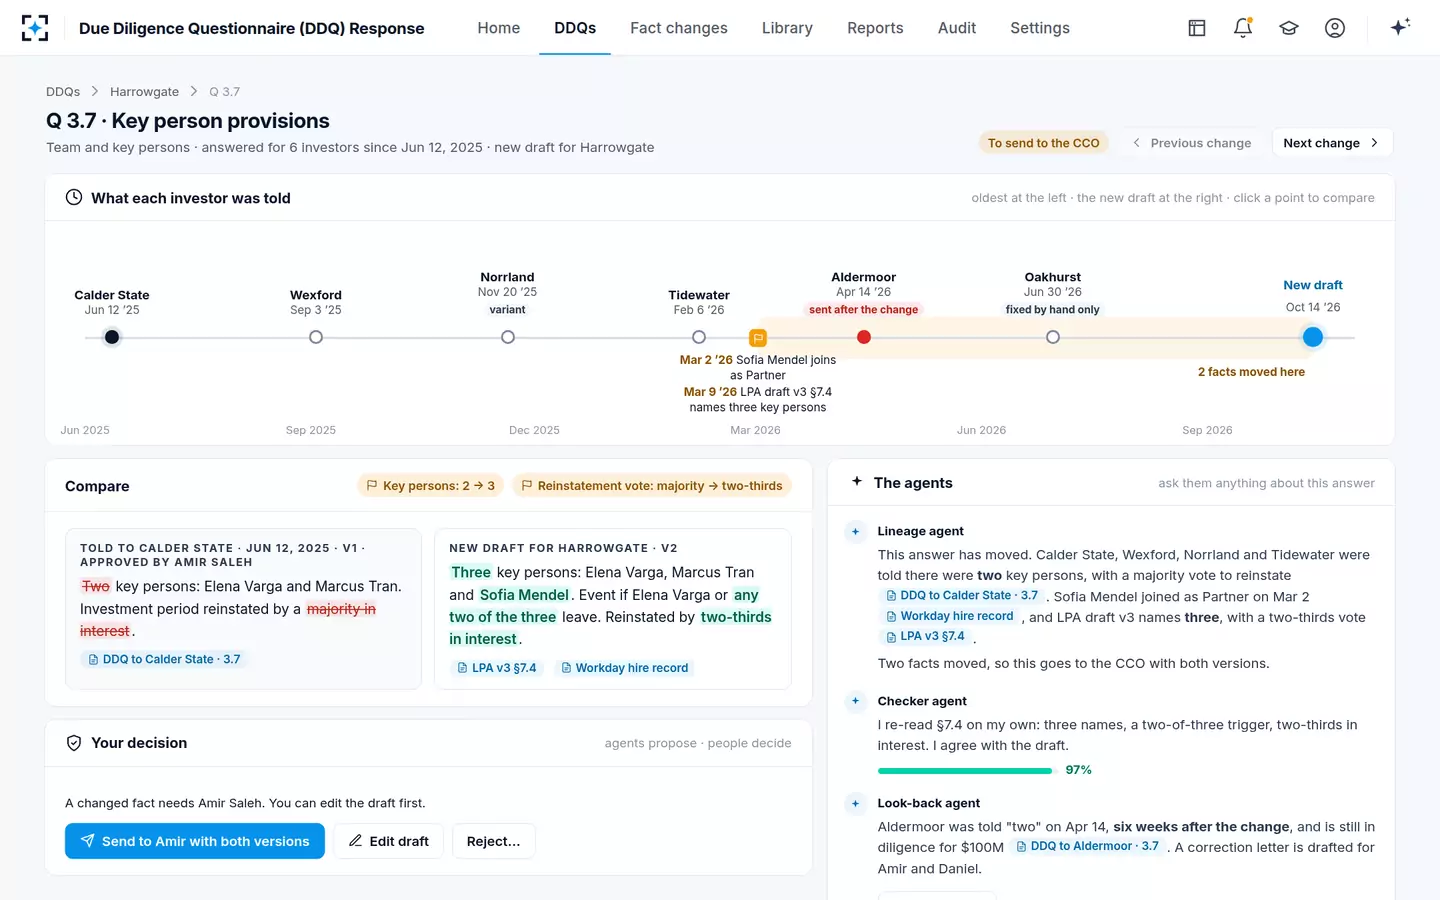
Task: Open the layout panel icon in header
Action: pyautogui.click(x=1197, y=28)
